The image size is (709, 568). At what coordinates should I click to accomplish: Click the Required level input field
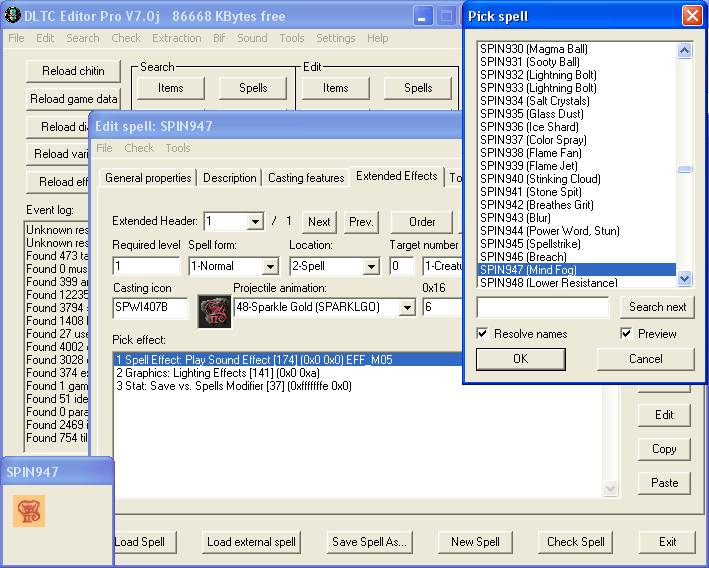click(146, 266)
